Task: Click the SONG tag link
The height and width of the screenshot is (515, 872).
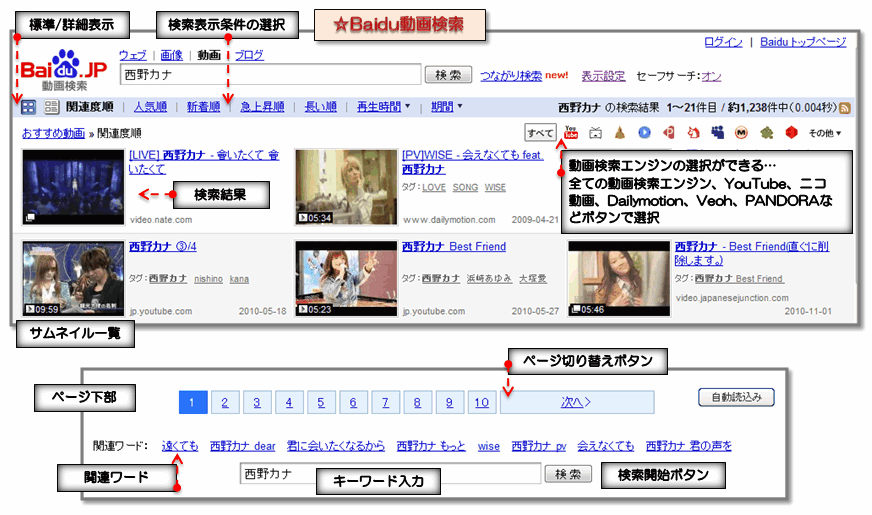Action: coord(465,187)
